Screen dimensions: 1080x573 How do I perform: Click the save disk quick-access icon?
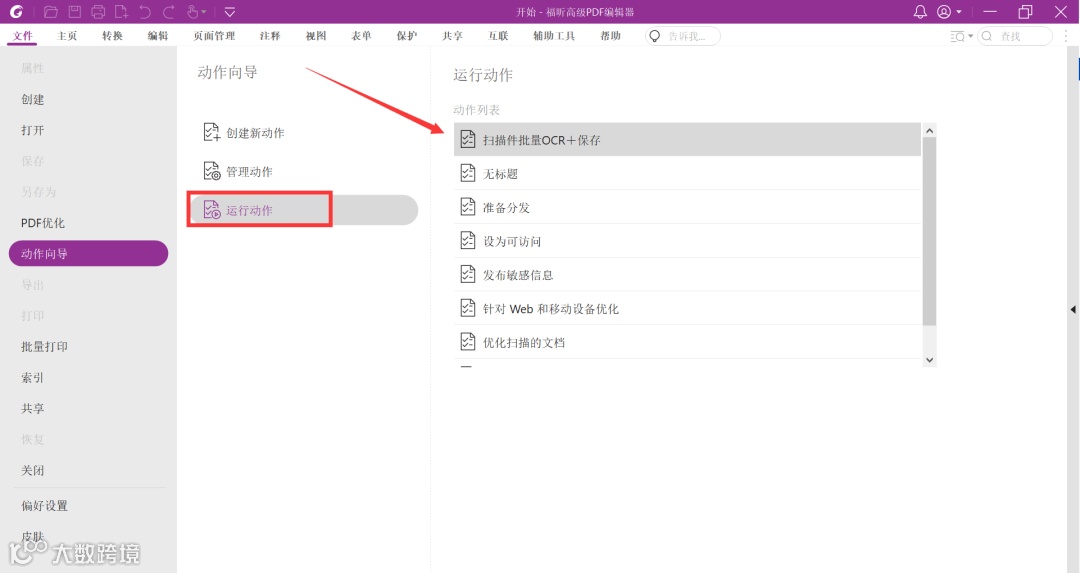point(74,12)
